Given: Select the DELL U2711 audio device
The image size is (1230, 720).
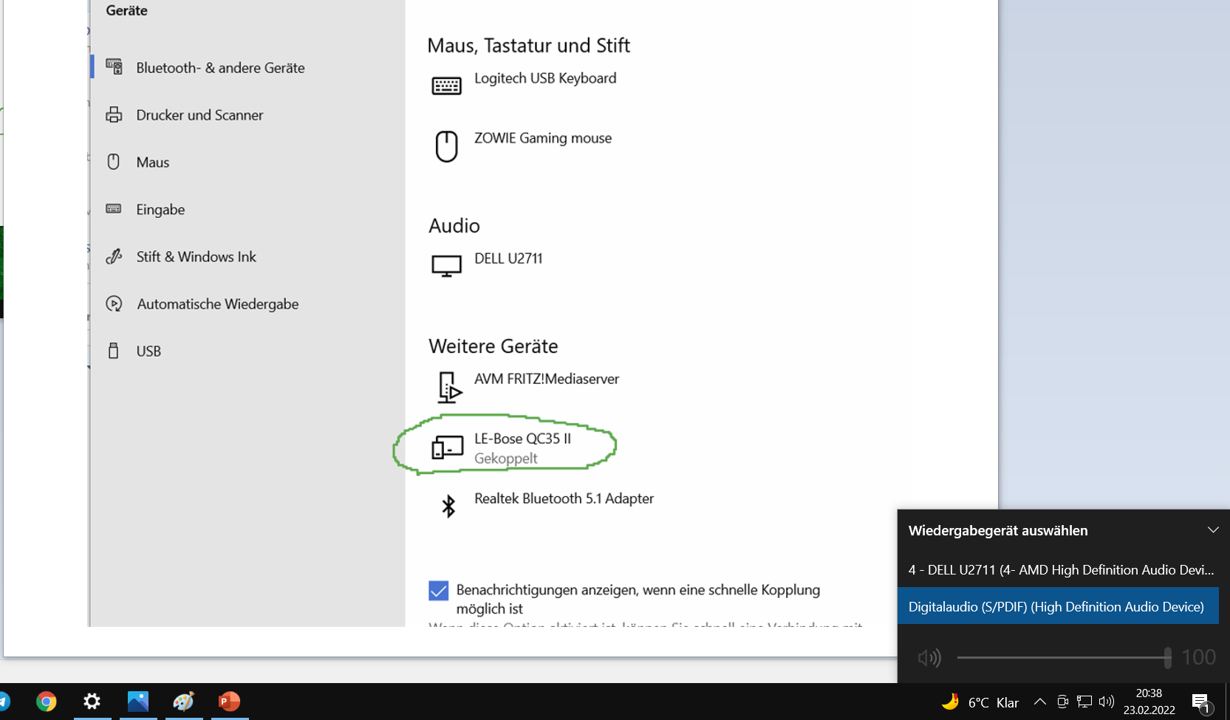Looking at the screenshot, I should click(508, 258).
